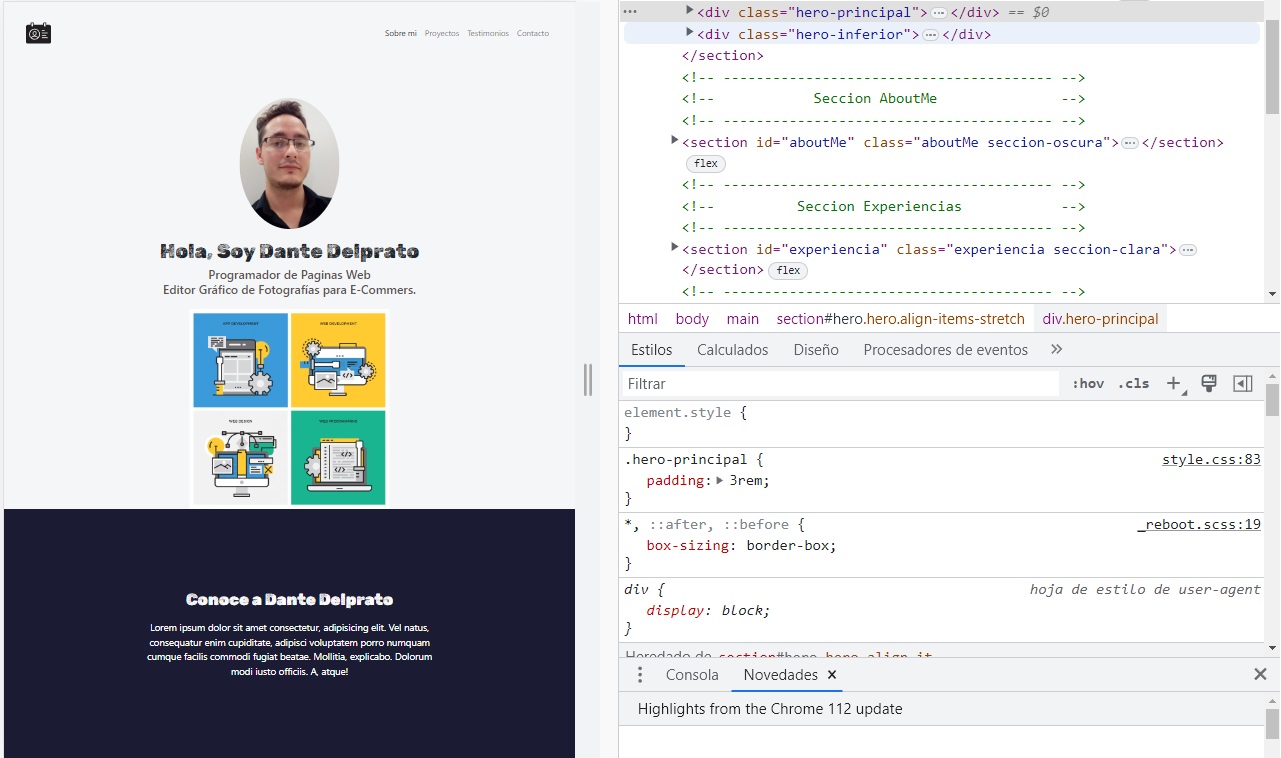This screenshot has height=758, width=1281.
Task: Click the DevTools panel resize handle
Action: (x=588, y=379)
